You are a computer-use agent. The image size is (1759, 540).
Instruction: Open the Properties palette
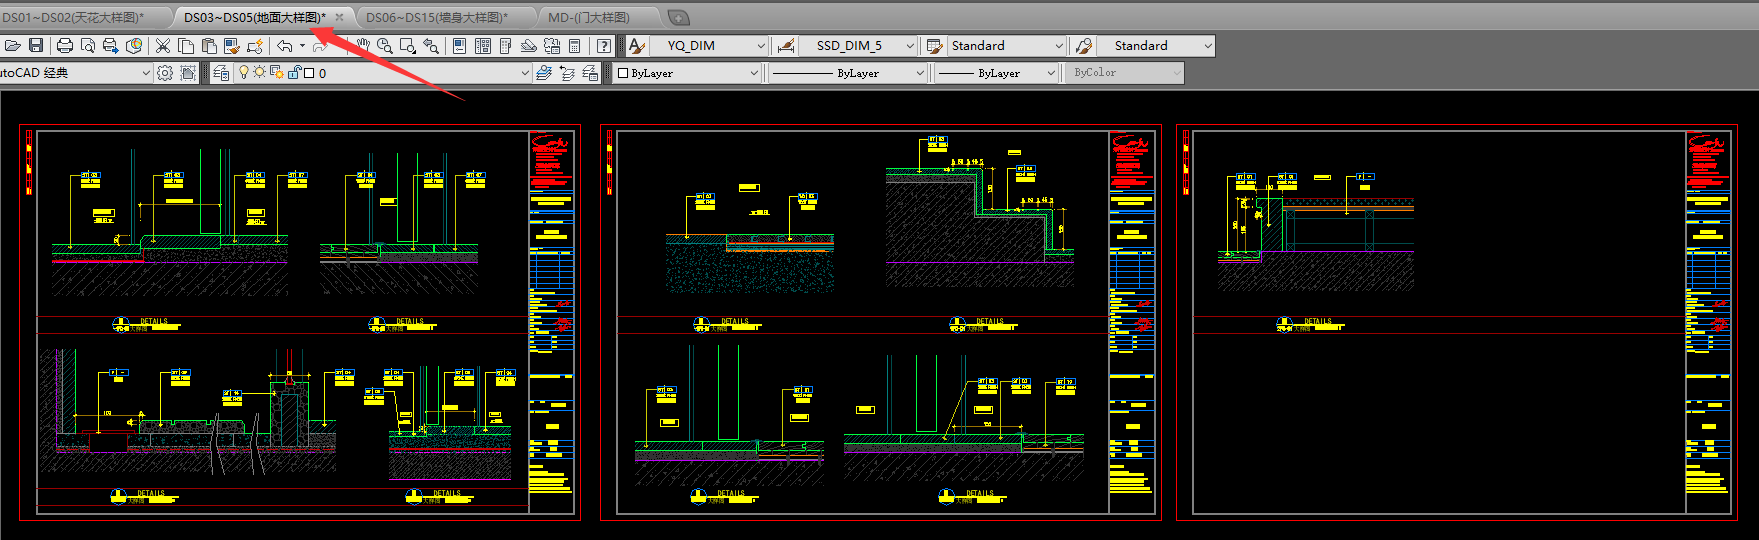pos(459,46)
